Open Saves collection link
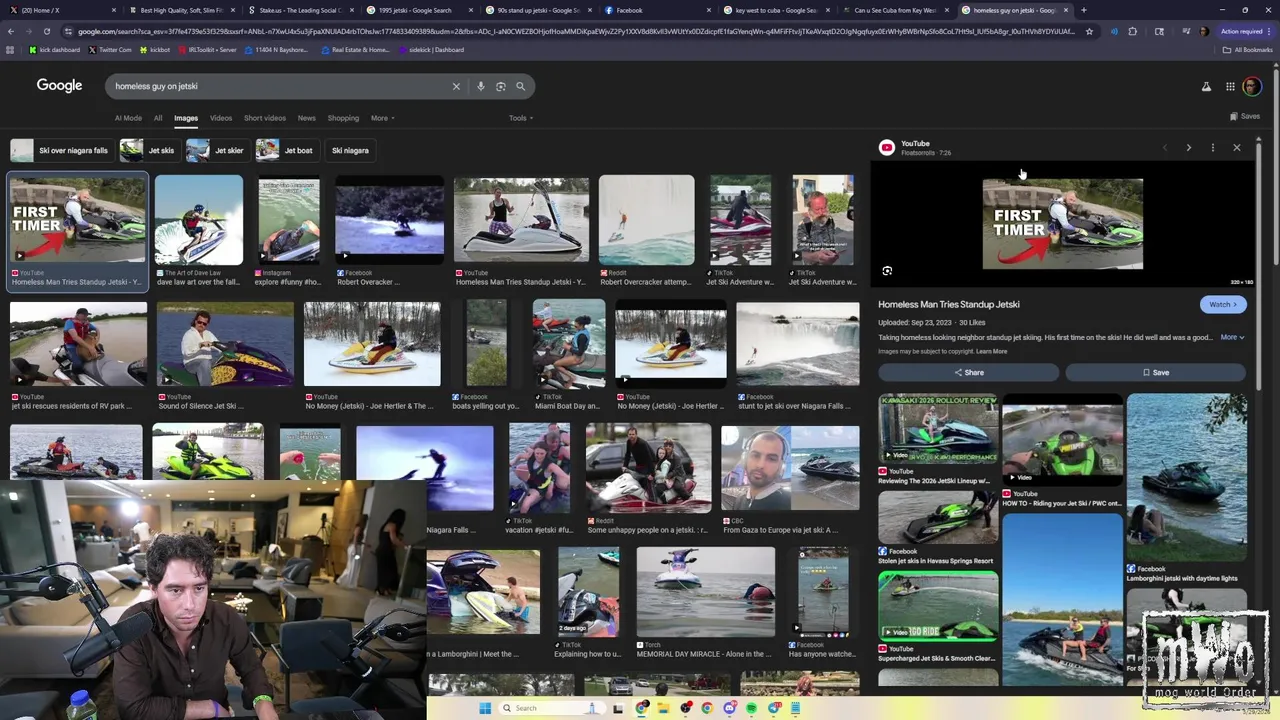The width and height of the screenshot is (1280, 720). (x=1244, y=116)
